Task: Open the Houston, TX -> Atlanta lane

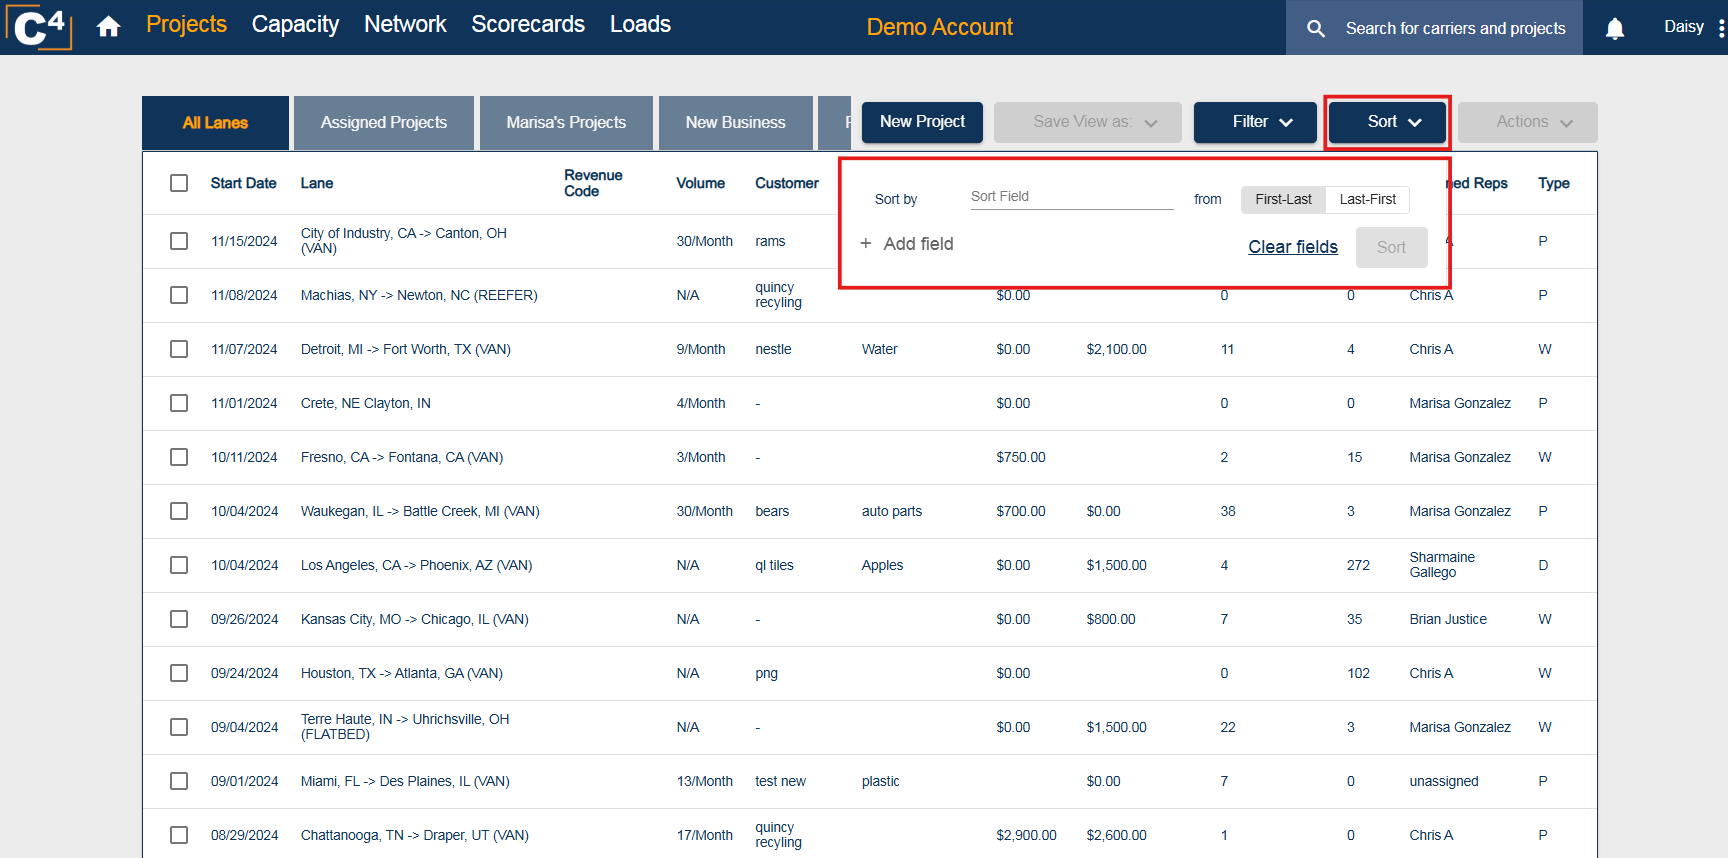Action: [401, 673]
